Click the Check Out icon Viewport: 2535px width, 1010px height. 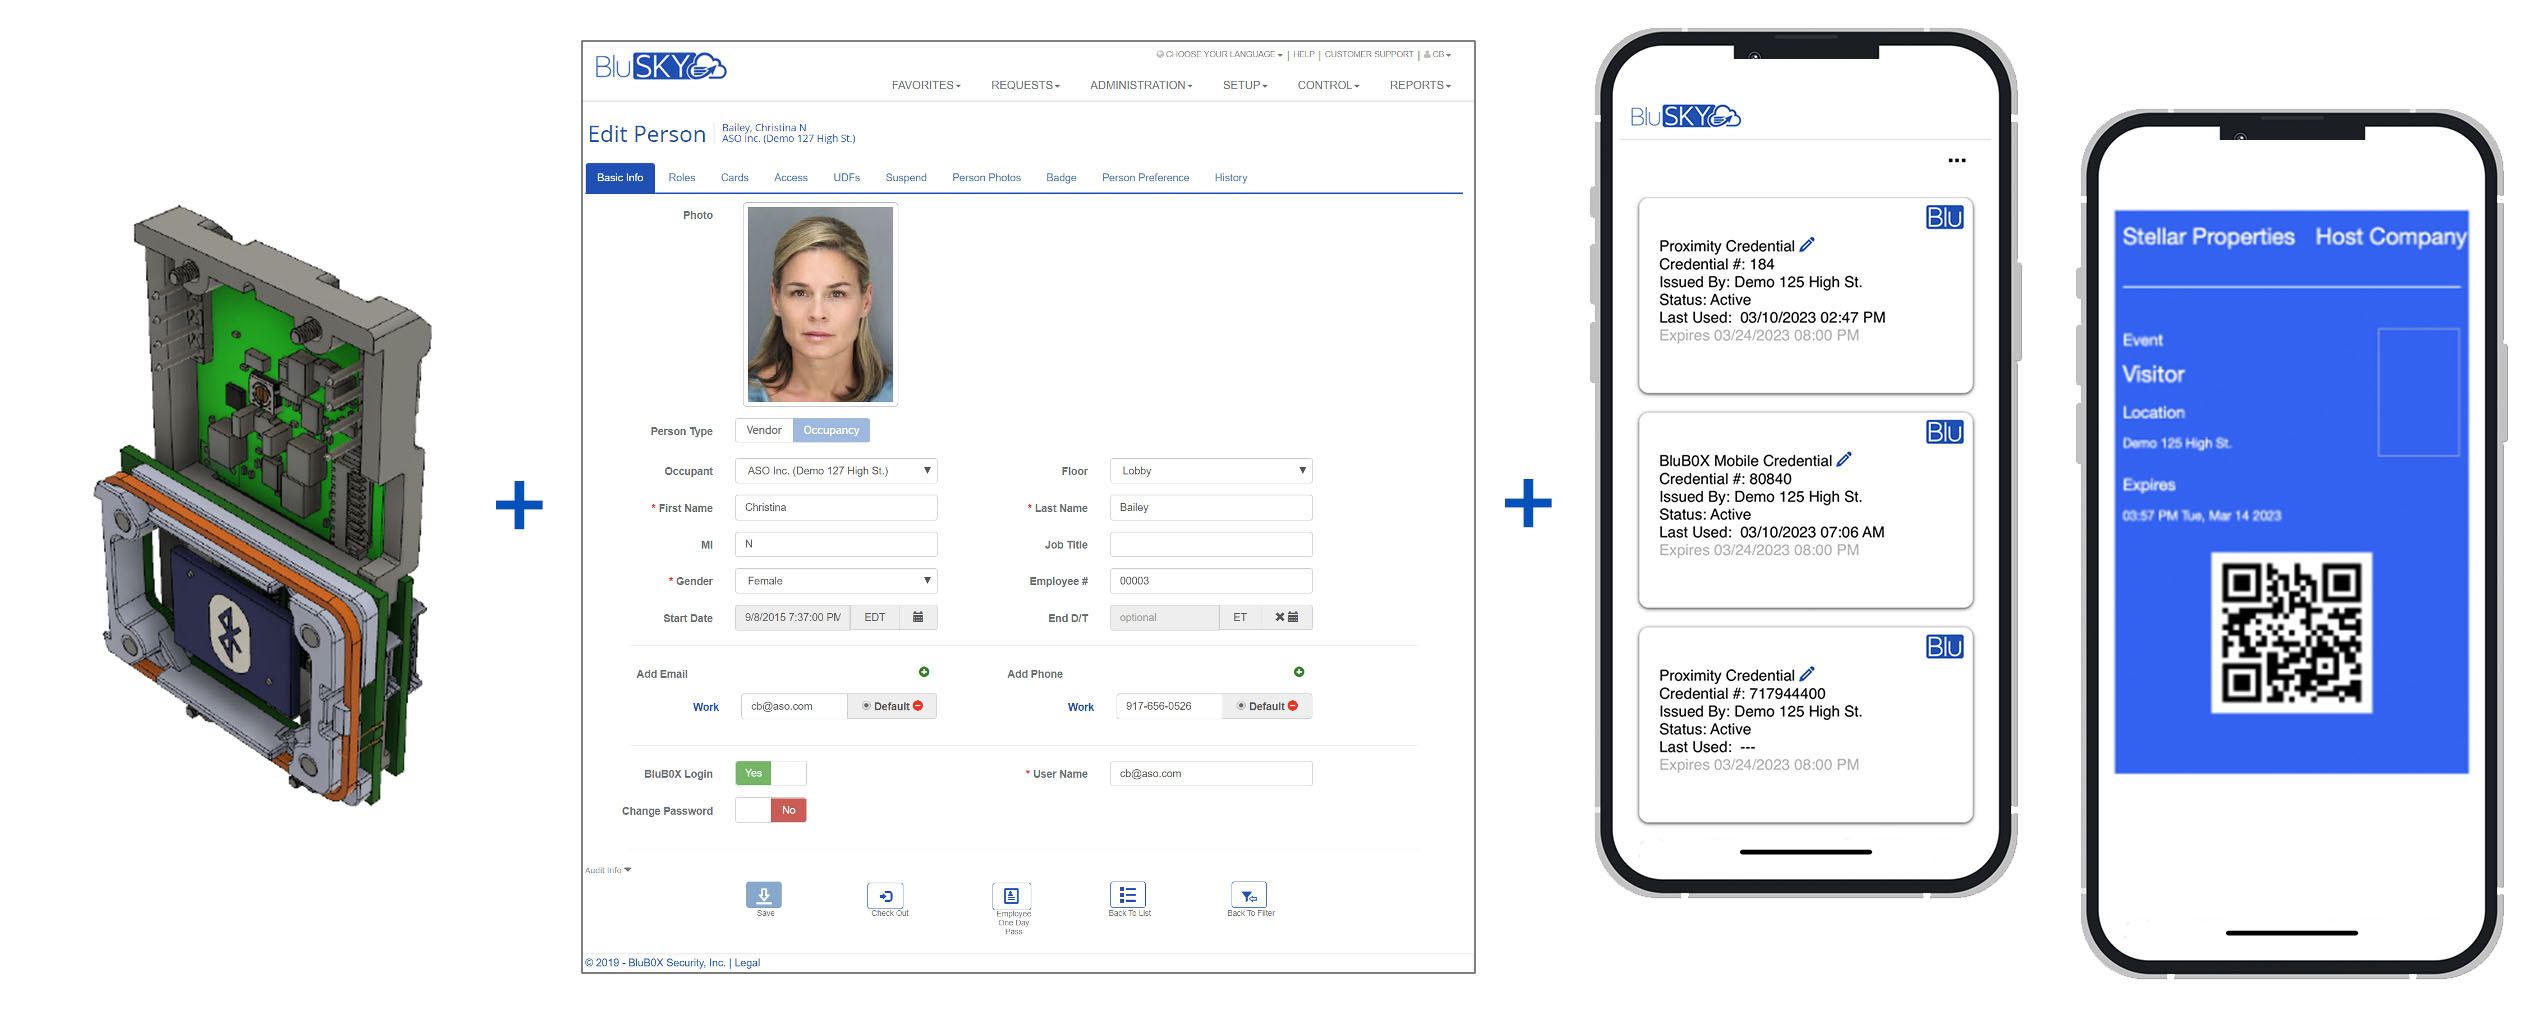[x=885, y=895]
